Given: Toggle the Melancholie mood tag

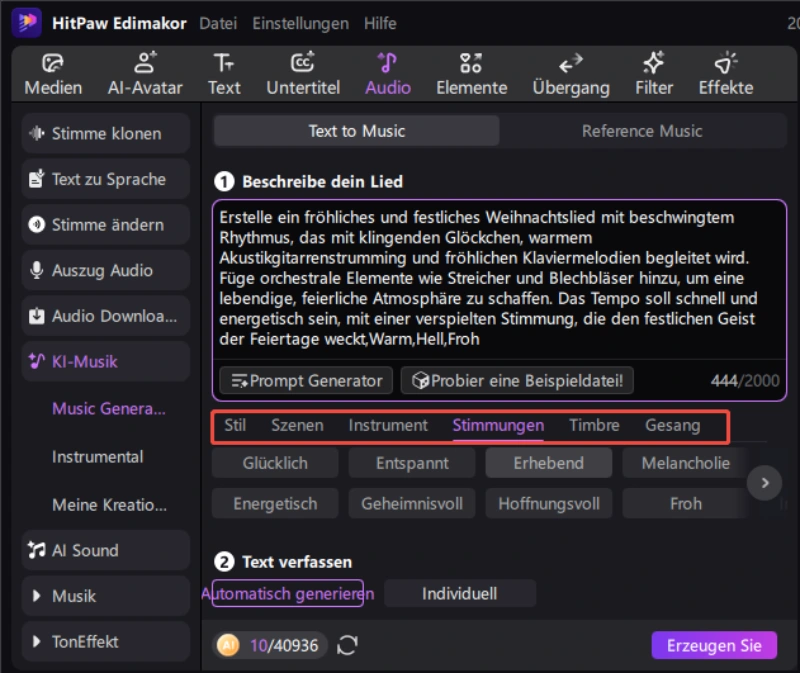Looking at the screenshot, I should click(x=685, y=463).
